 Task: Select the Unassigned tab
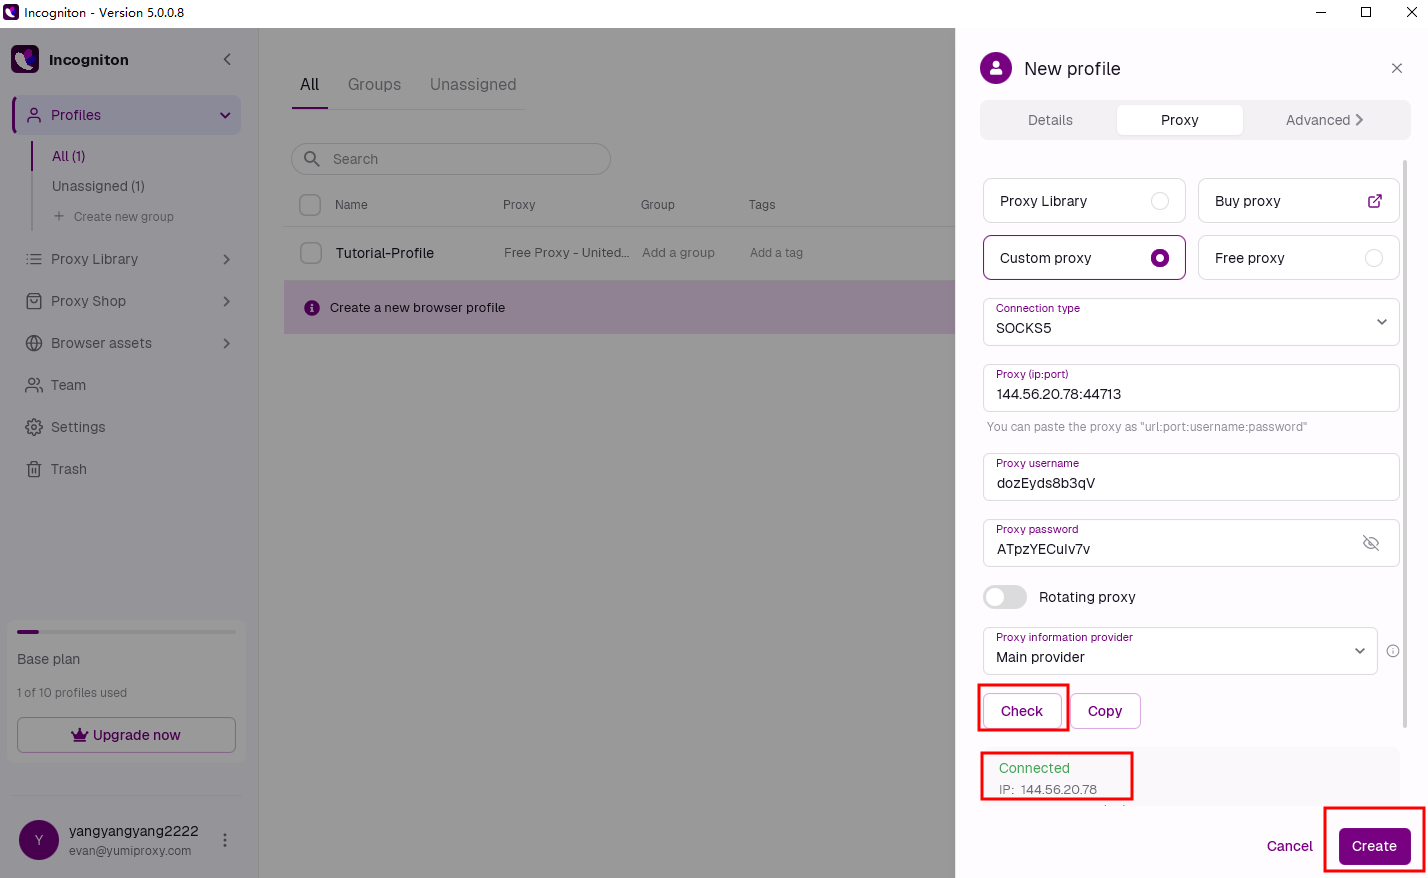click(473, 84)
